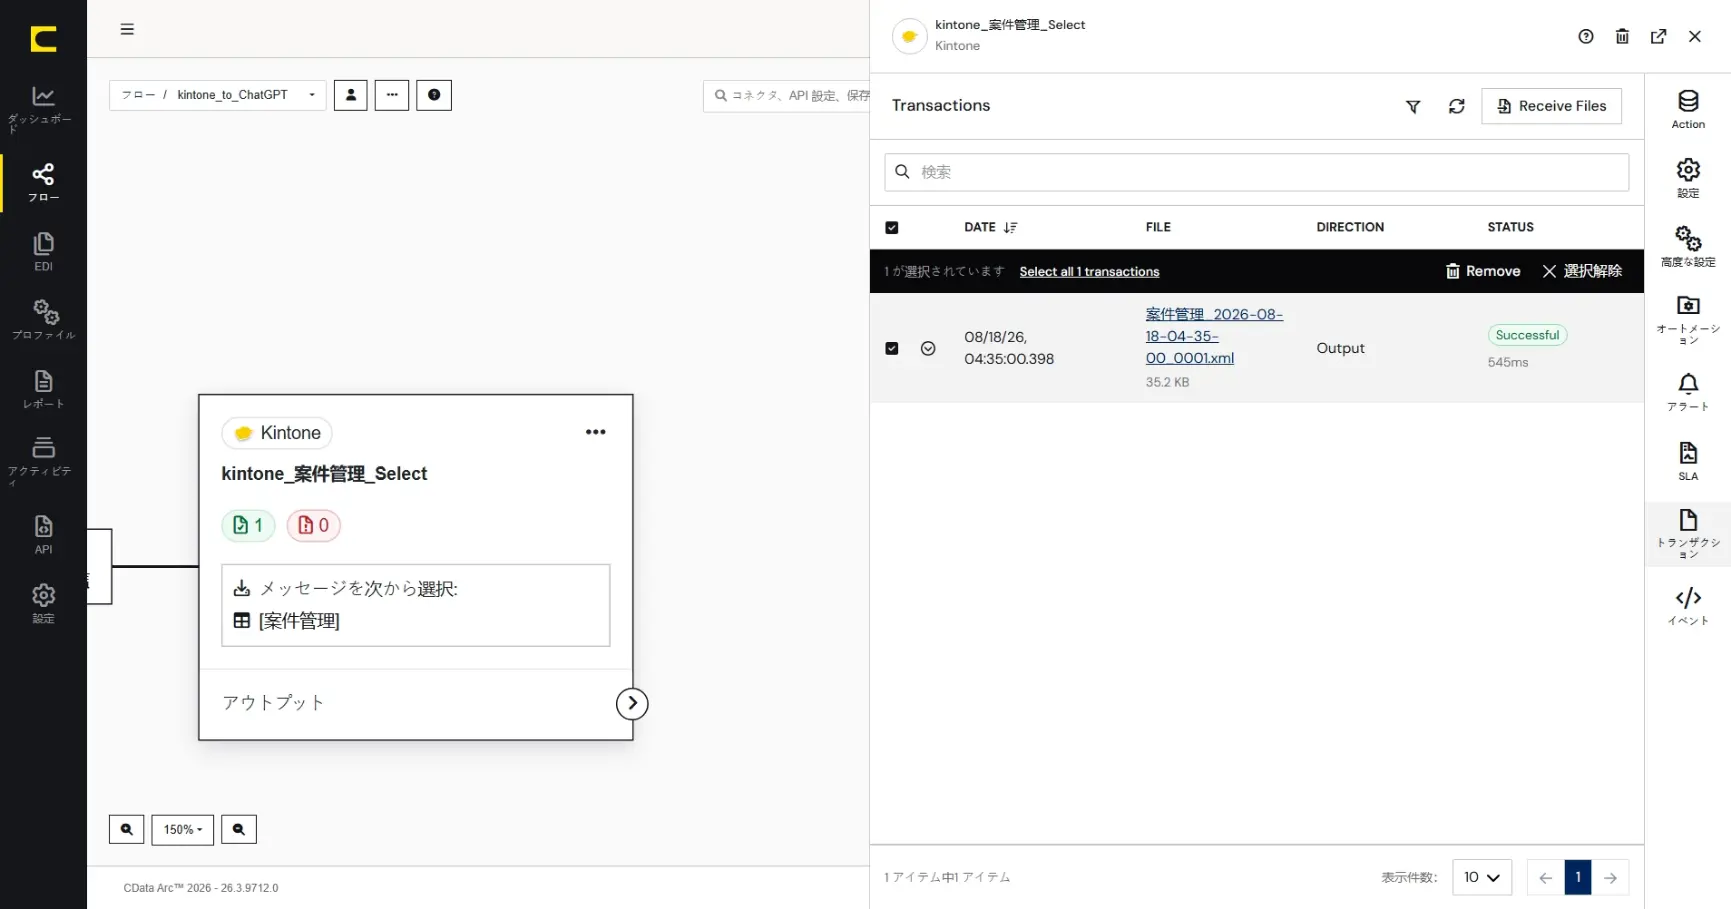Click the user icon button in flow toolbar
Viewport: 1731px width, 909px height.
pos(350,95)
